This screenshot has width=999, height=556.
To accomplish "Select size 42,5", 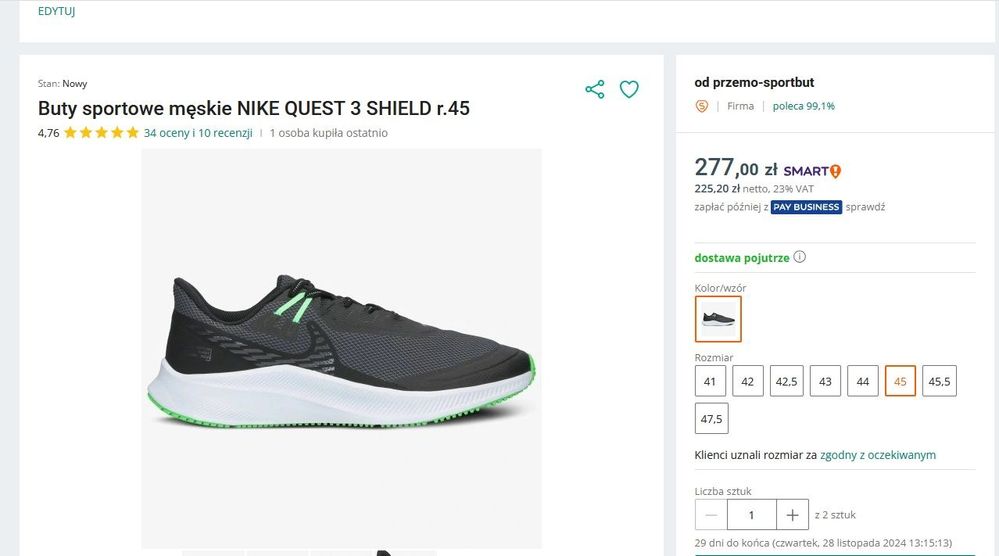I will (786, 381).
